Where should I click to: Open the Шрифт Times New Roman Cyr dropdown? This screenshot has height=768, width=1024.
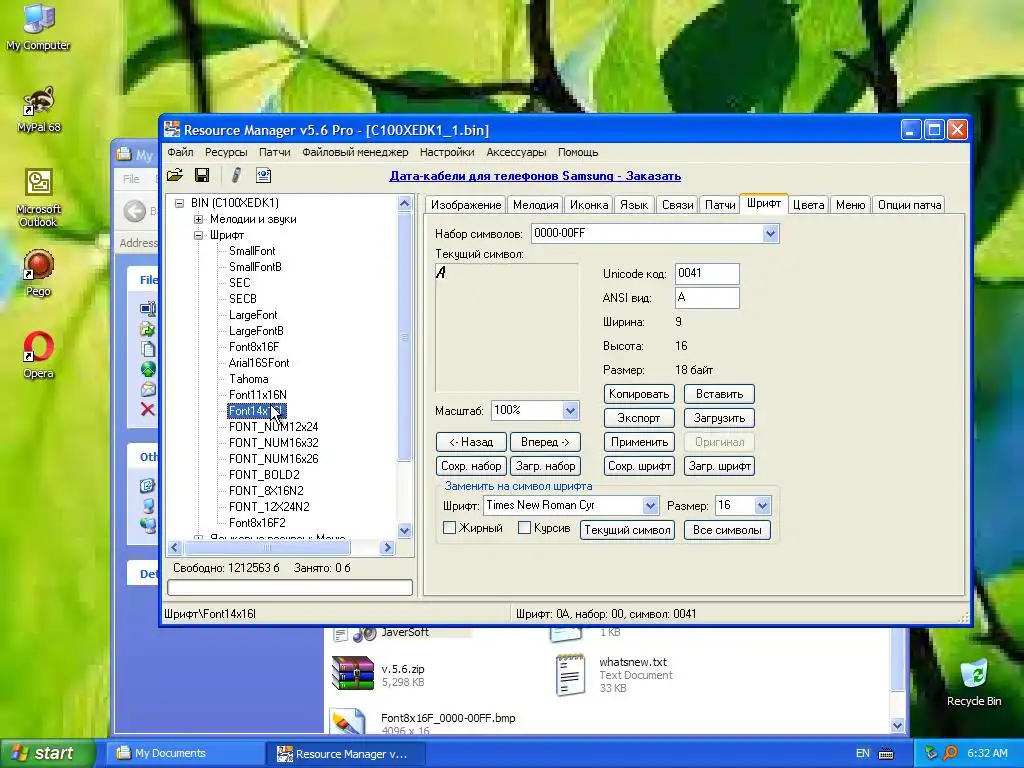650,505
